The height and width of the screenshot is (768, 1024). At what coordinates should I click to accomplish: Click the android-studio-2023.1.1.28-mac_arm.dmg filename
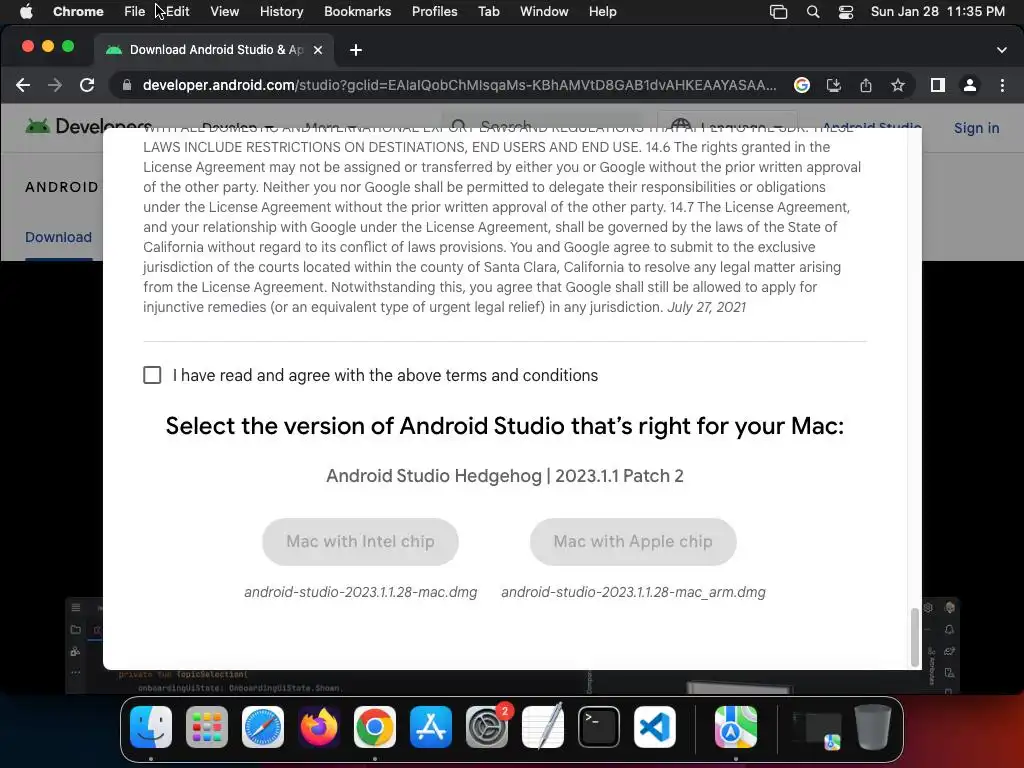[x=633, y=592]
